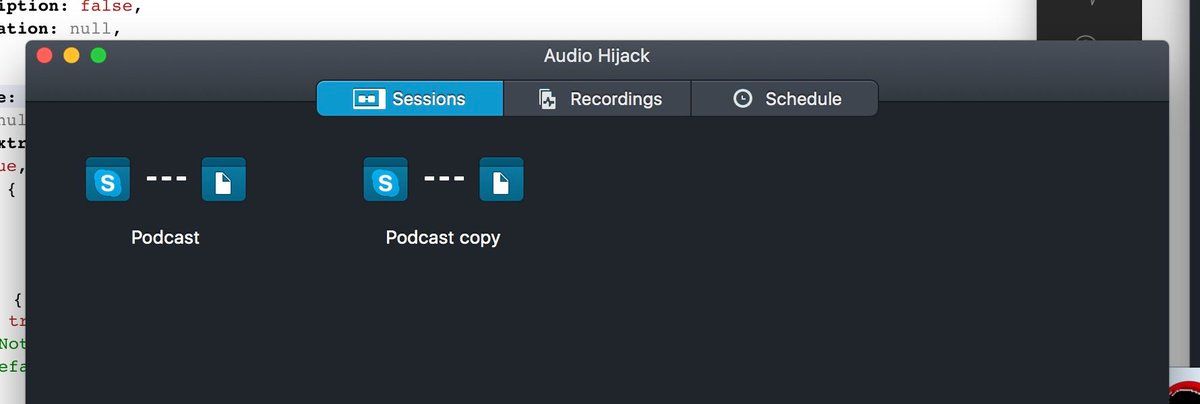Minimize the Audio Hijack window
Viewport: 1200px width, 404px height.
(71, 56)
